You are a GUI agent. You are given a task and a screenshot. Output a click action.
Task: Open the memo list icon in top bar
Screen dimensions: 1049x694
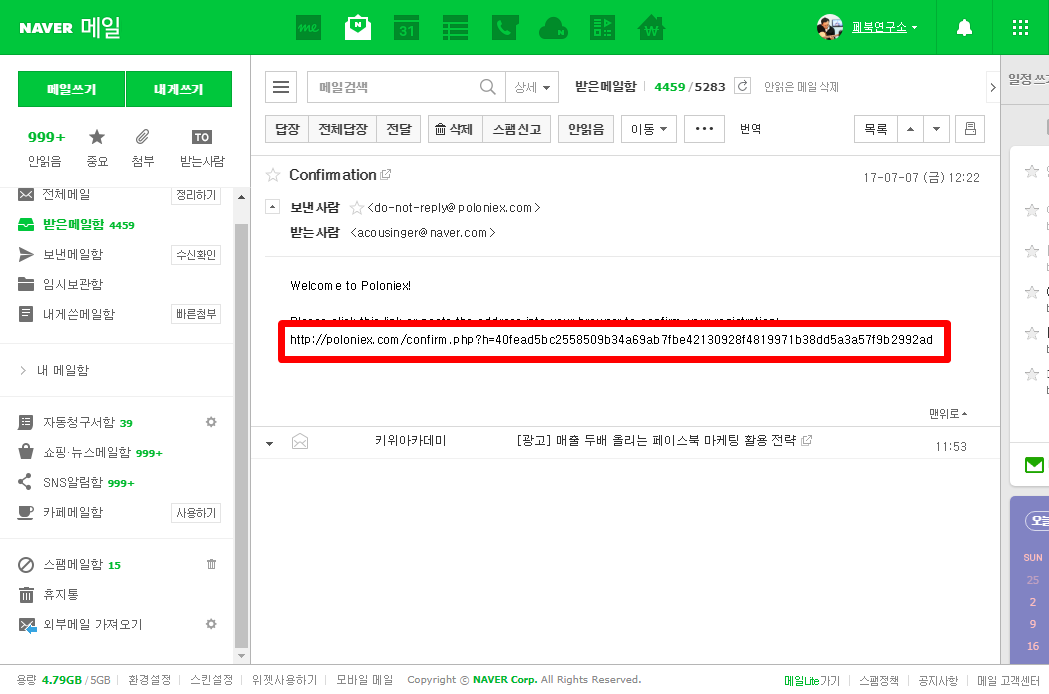point(455,28)
